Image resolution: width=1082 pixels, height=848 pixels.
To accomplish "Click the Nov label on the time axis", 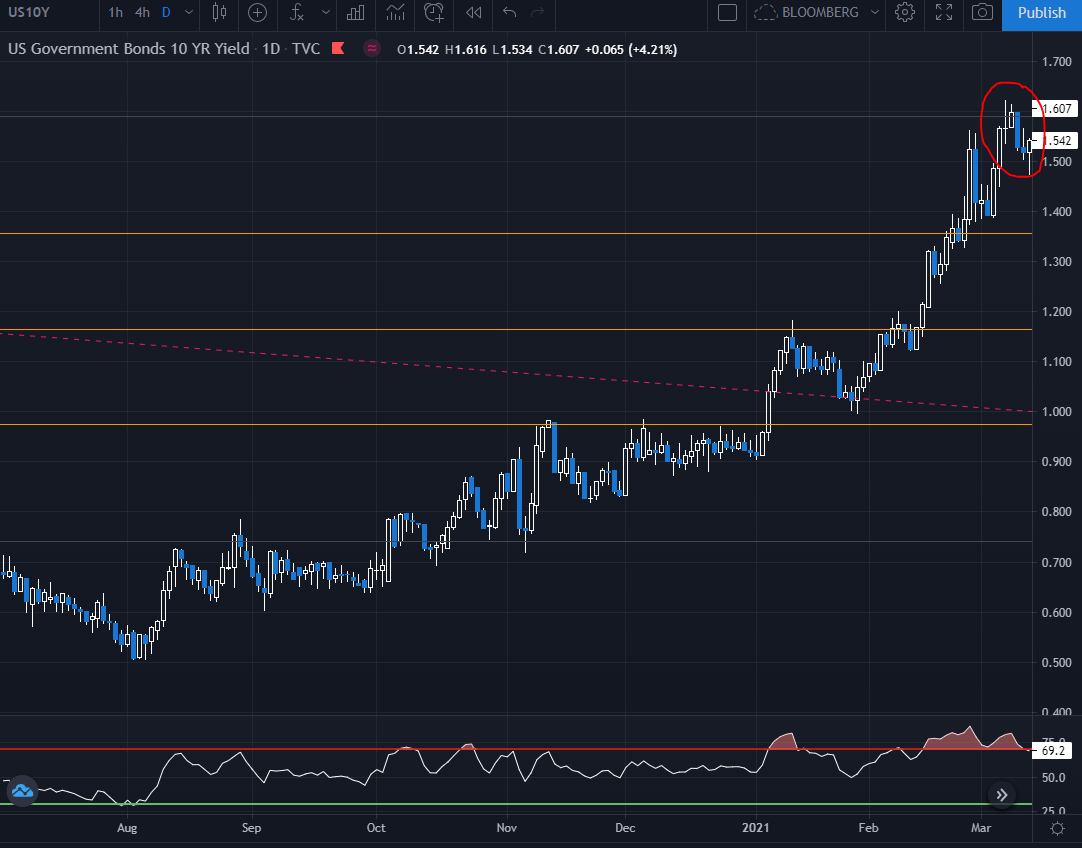I will [506, 827].
